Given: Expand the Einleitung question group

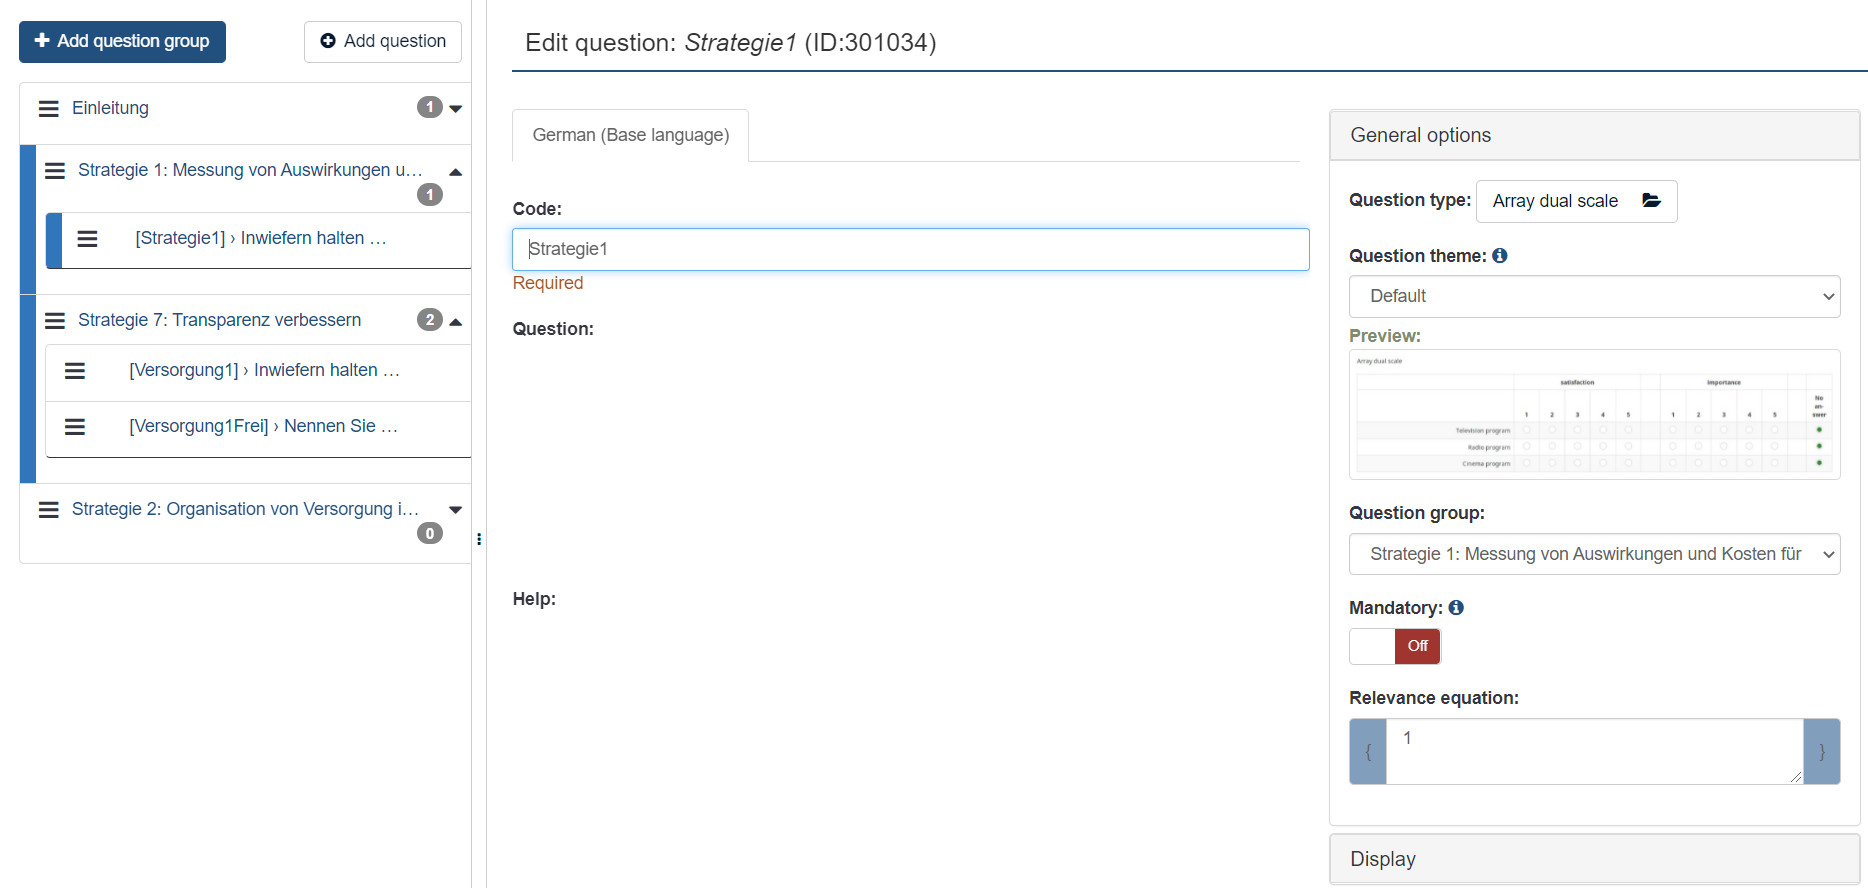Looking at the screenshot, I should [456, 109].
